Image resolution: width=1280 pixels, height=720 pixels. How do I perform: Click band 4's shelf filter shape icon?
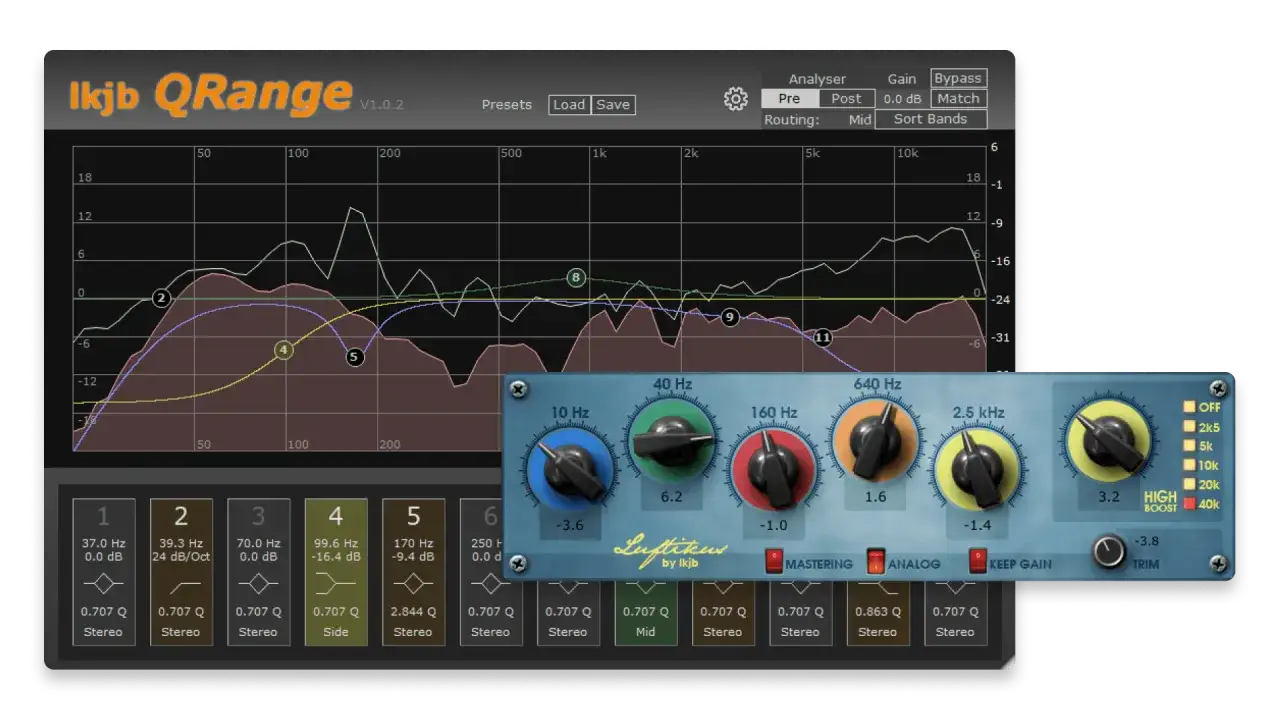[336, 583]
